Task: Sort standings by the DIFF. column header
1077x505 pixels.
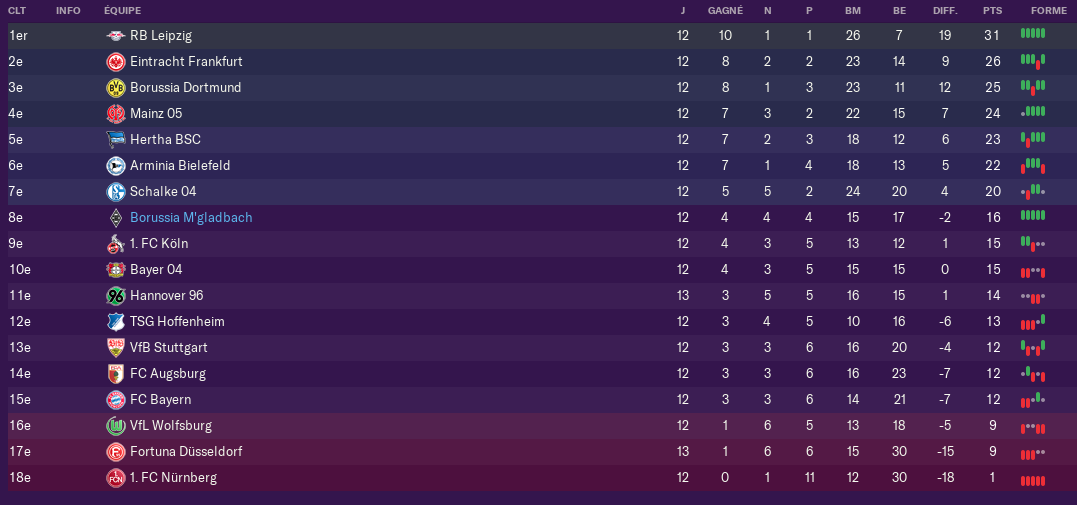Action: 946,11
